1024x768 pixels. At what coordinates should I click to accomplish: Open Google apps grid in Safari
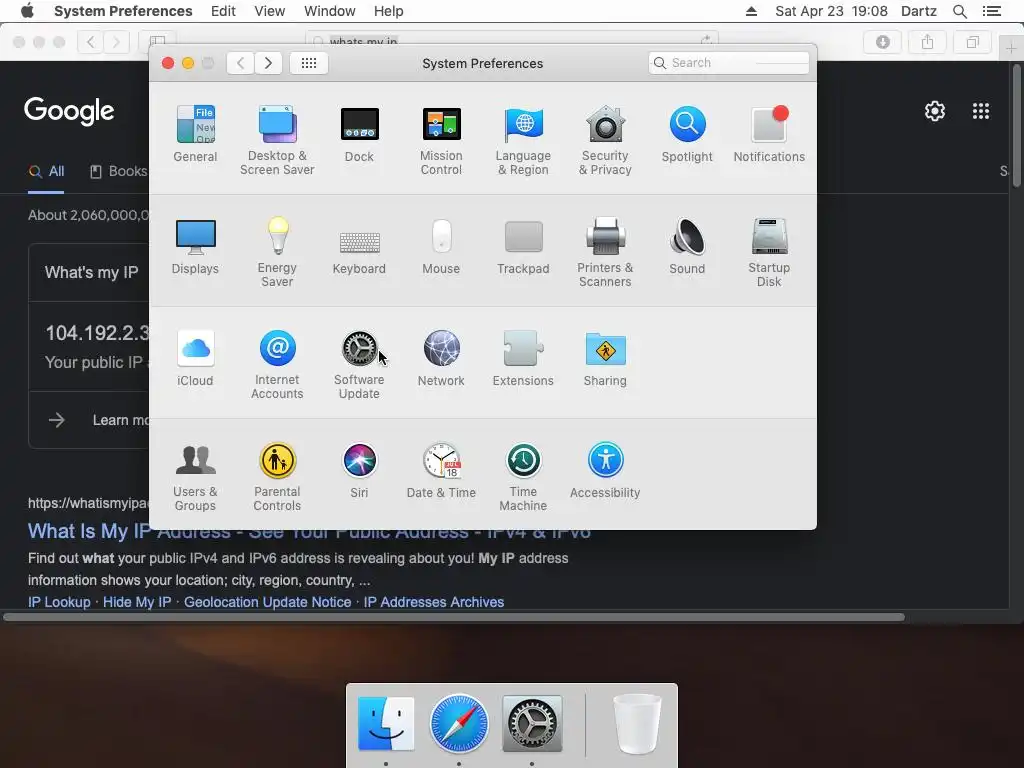(x=981, y=111)
